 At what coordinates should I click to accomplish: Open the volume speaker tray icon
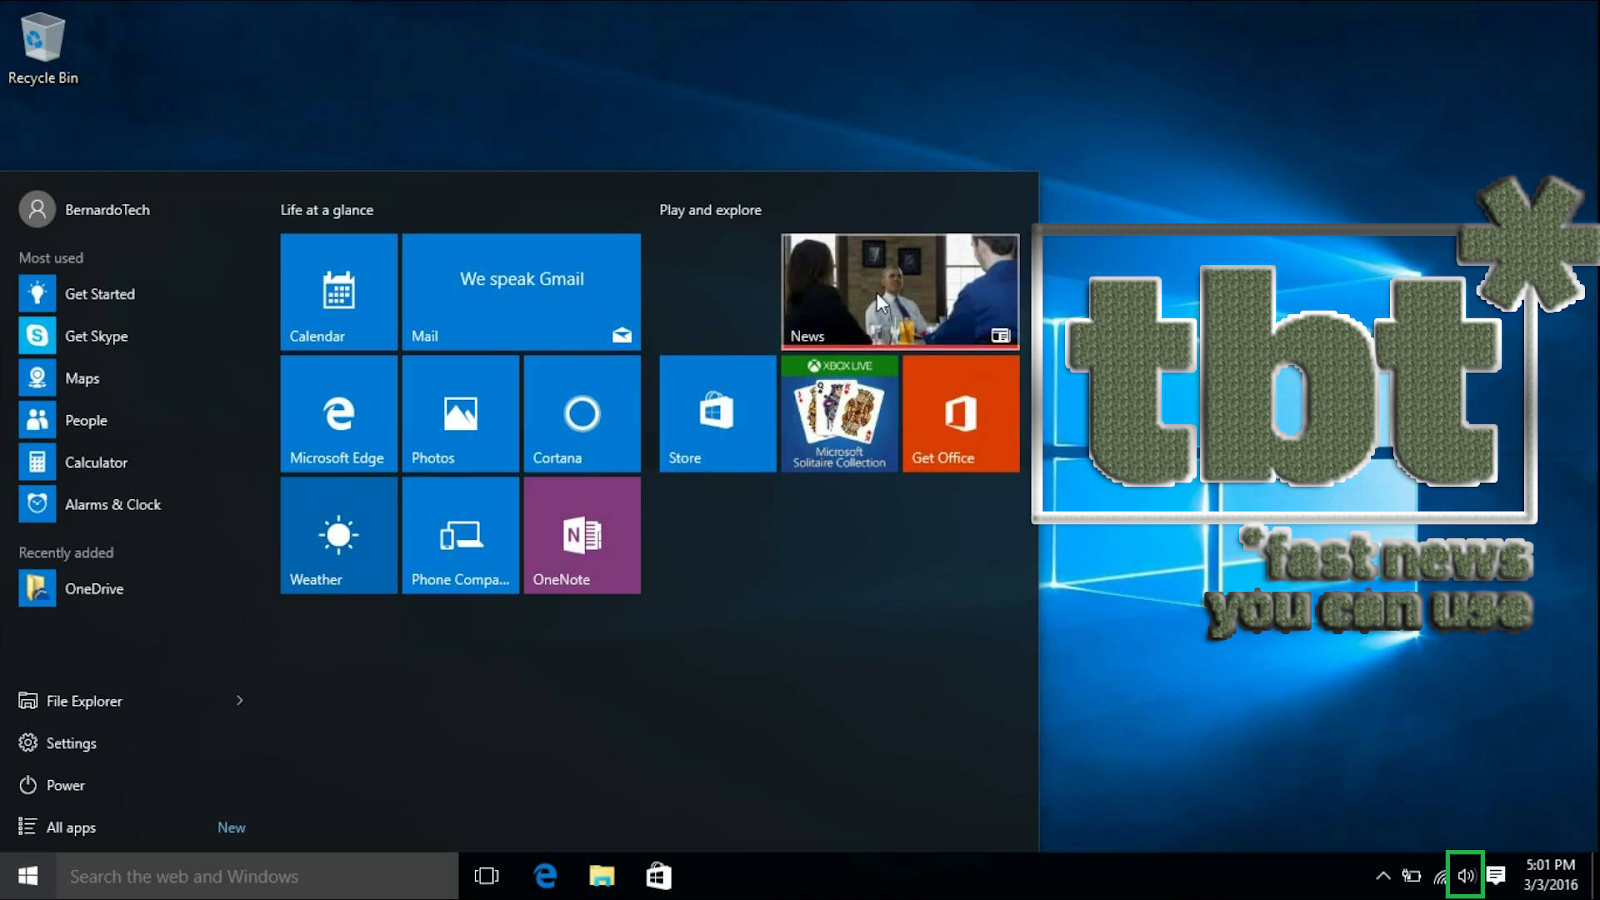click(x=1466, y=876)
